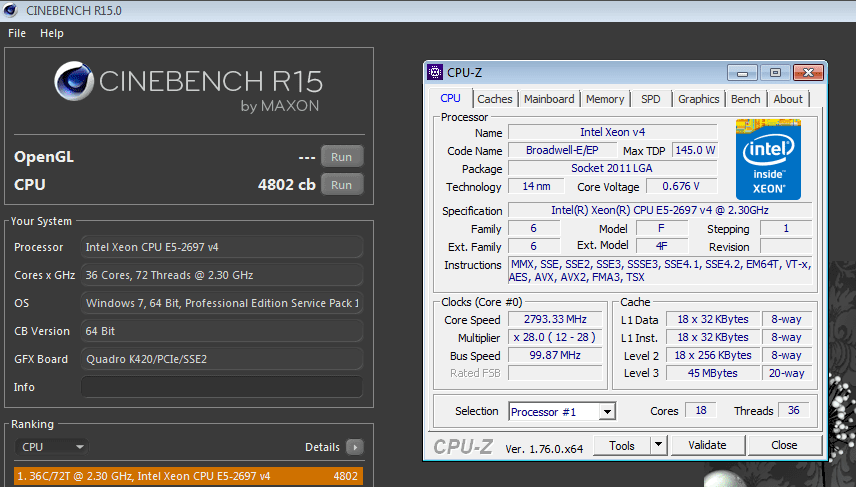
Task: Click the Tools button in CPU-Z
Action: coord(622,446)
